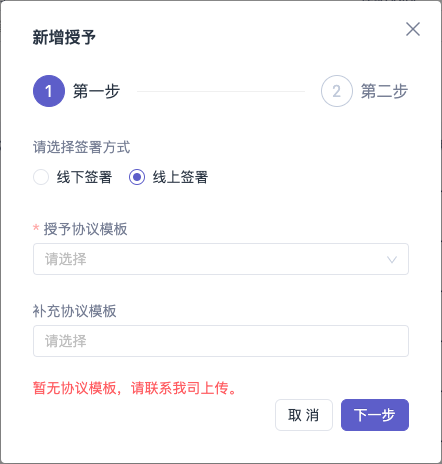Screen dimensions: 442x464
Task: Click the 新增授予 dialog title
Action: pyautogui.click(x=64, y=37)
